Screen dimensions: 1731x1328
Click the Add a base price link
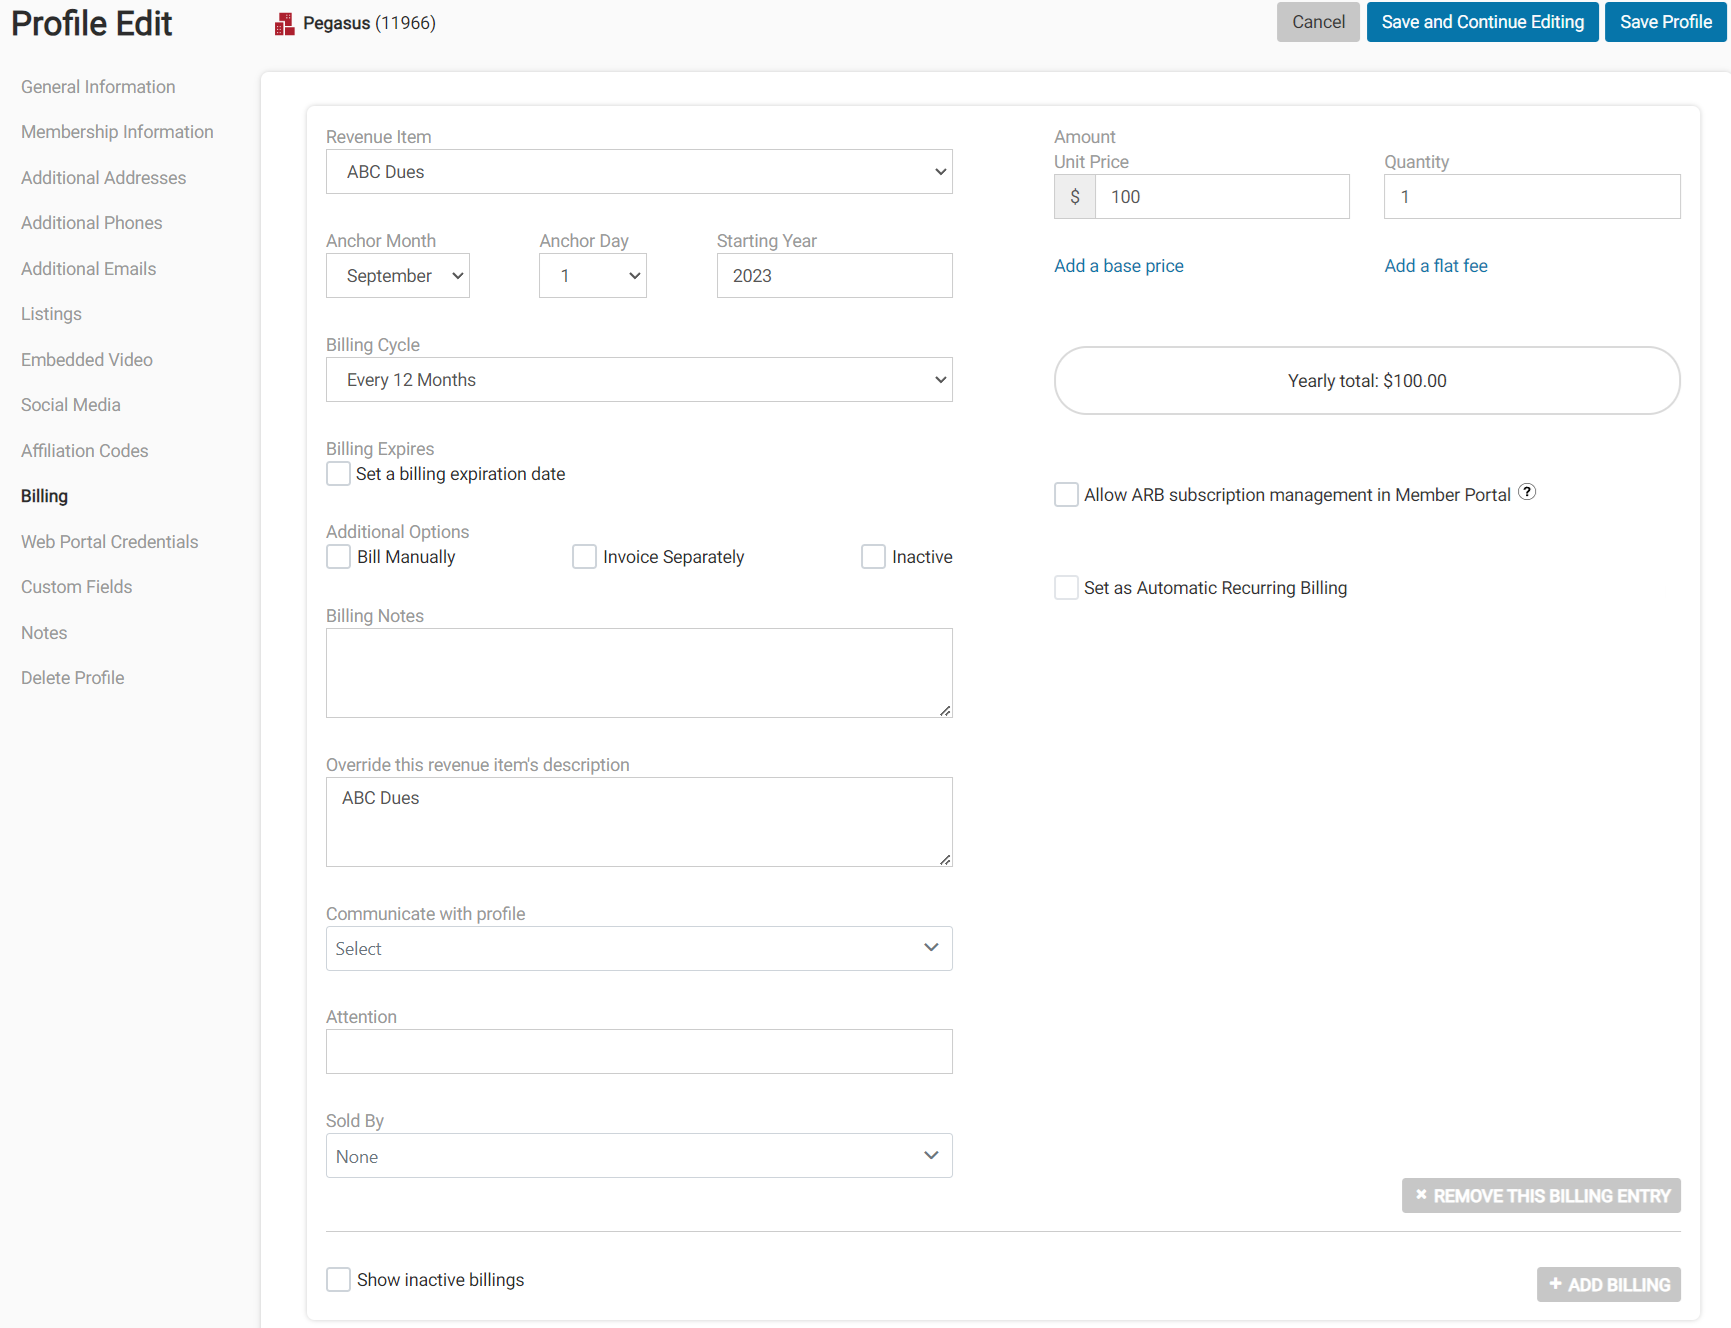click(1118, 265)
